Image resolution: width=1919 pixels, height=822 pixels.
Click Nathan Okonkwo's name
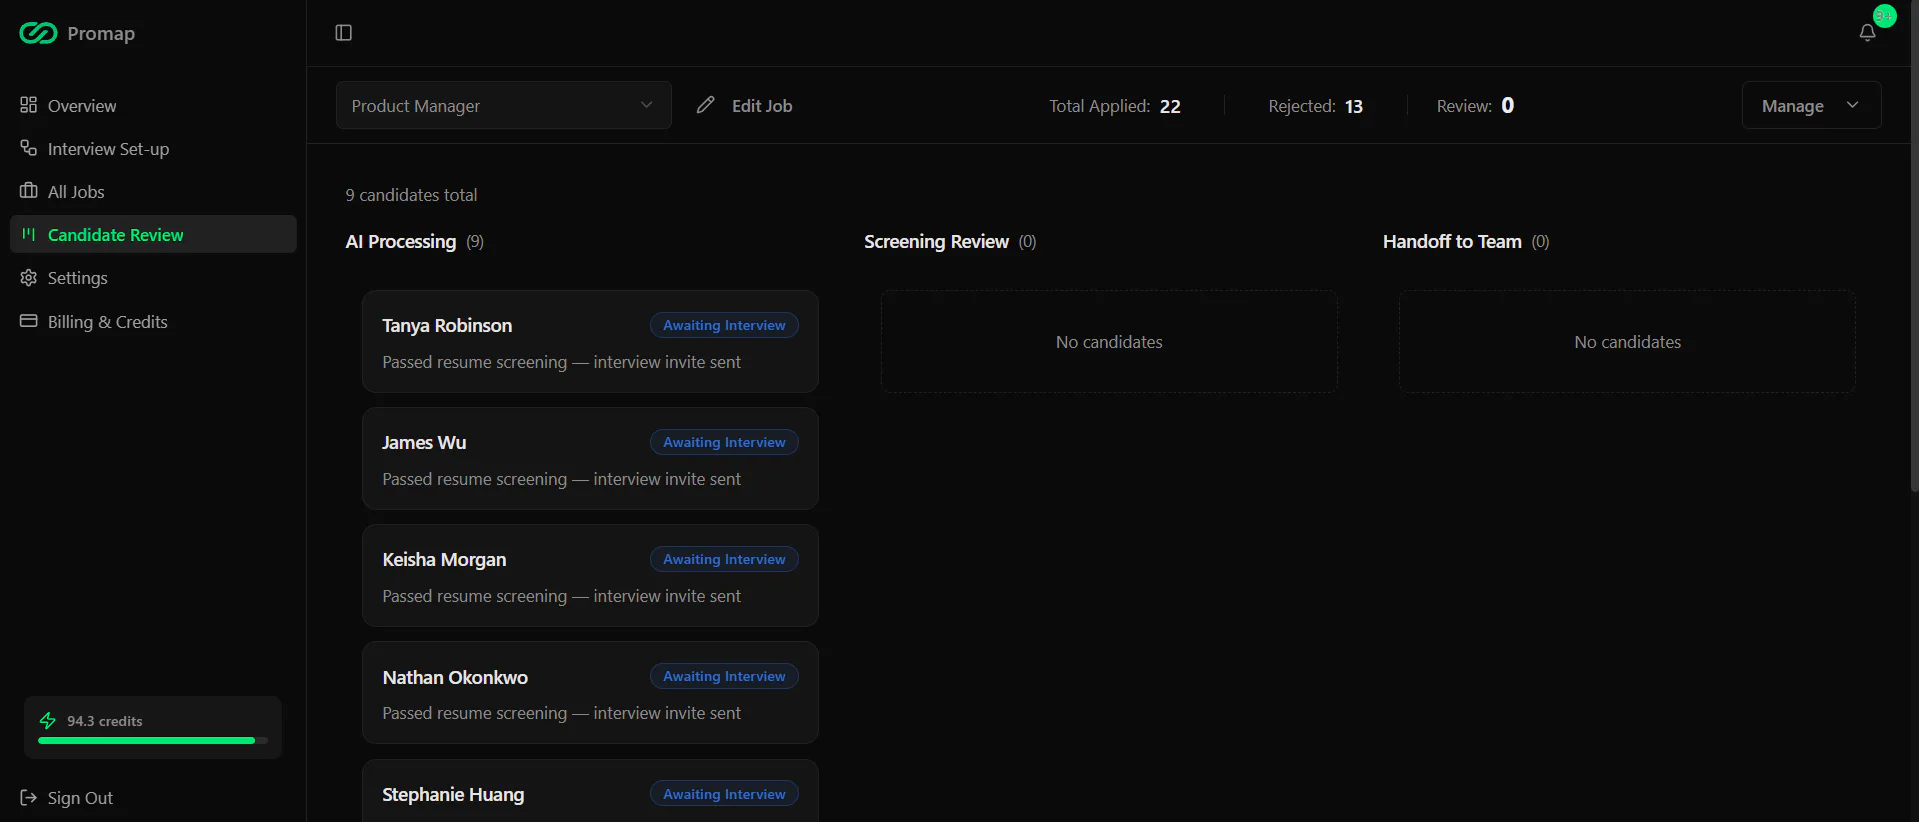pos(455,677)
